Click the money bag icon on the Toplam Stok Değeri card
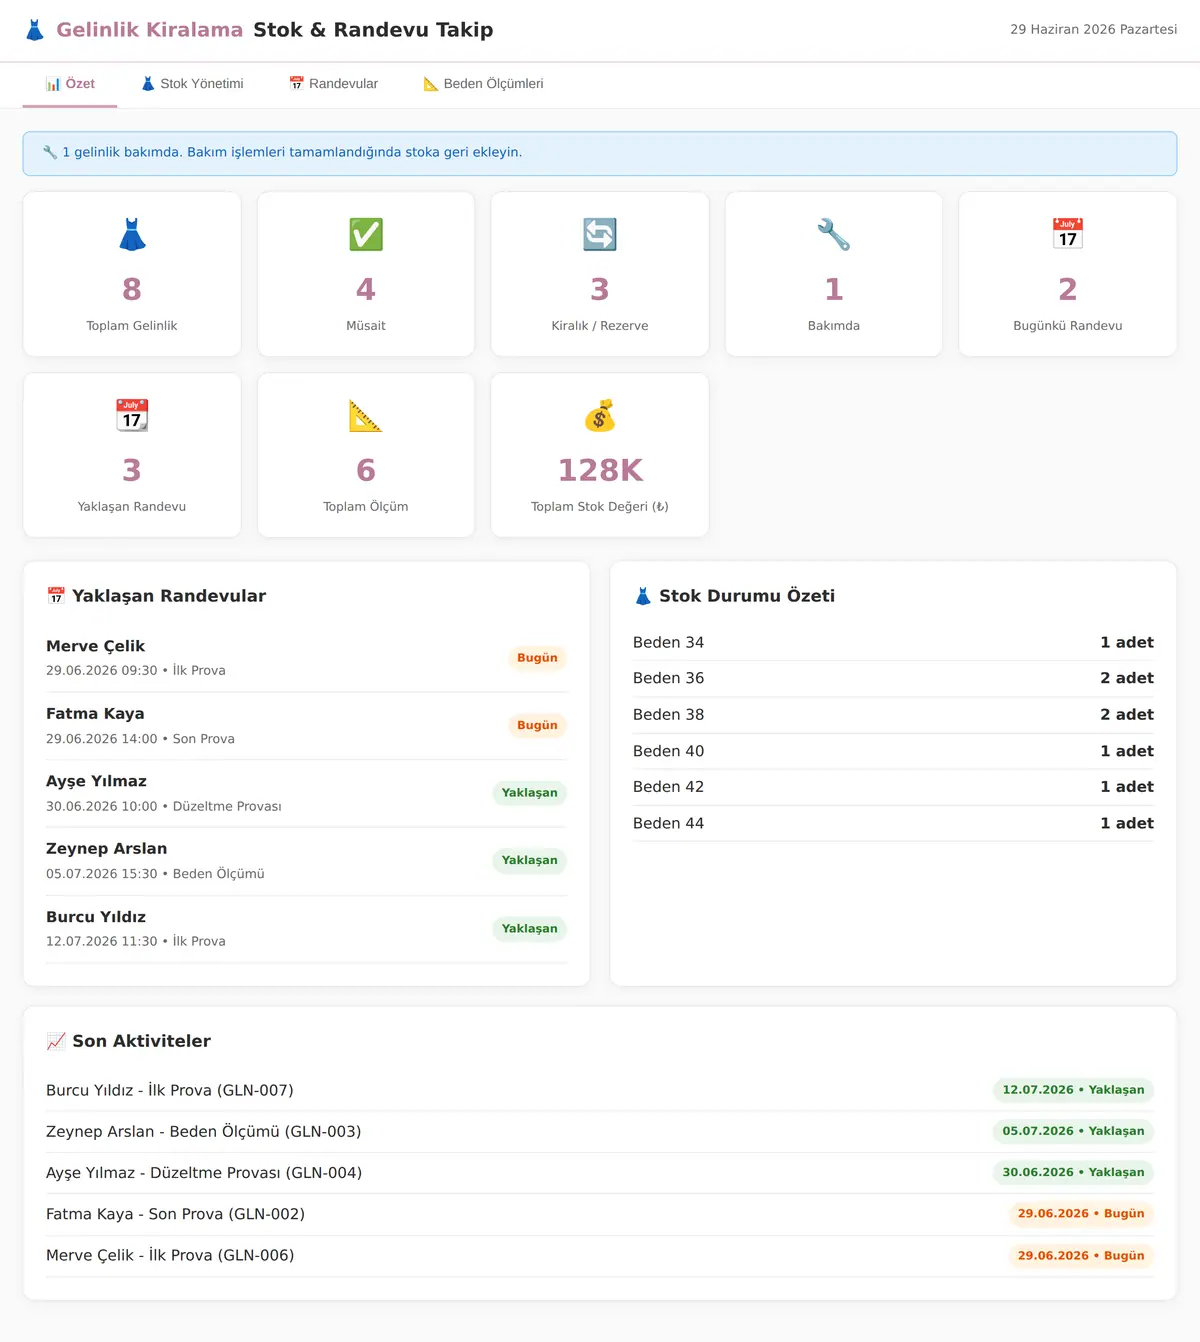 [600, 415]
